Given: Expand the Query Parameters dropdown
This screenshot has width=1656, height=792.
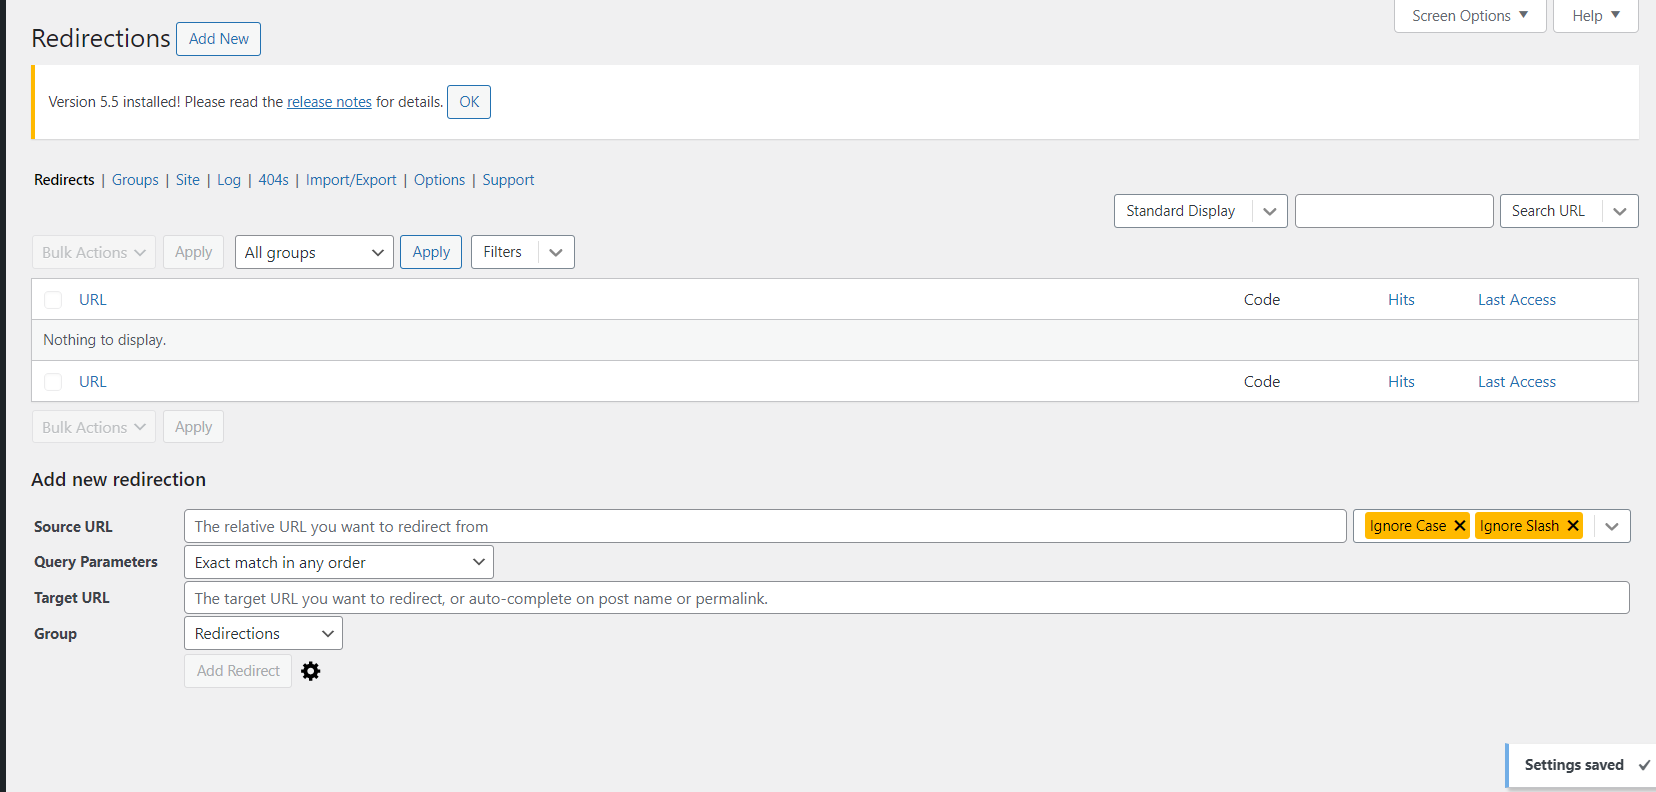Looking at the screenshot, I should 338,562.
